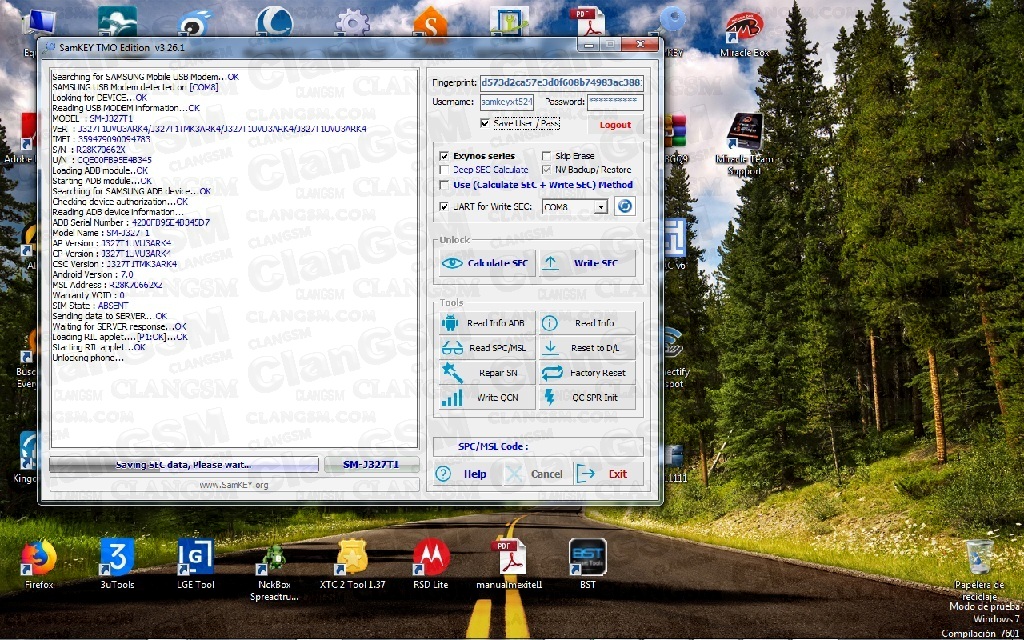Viewport: 1024px width, 640px height.
Task: Click the Exit button
Action: pyautogui.click(x=608, y=474)
